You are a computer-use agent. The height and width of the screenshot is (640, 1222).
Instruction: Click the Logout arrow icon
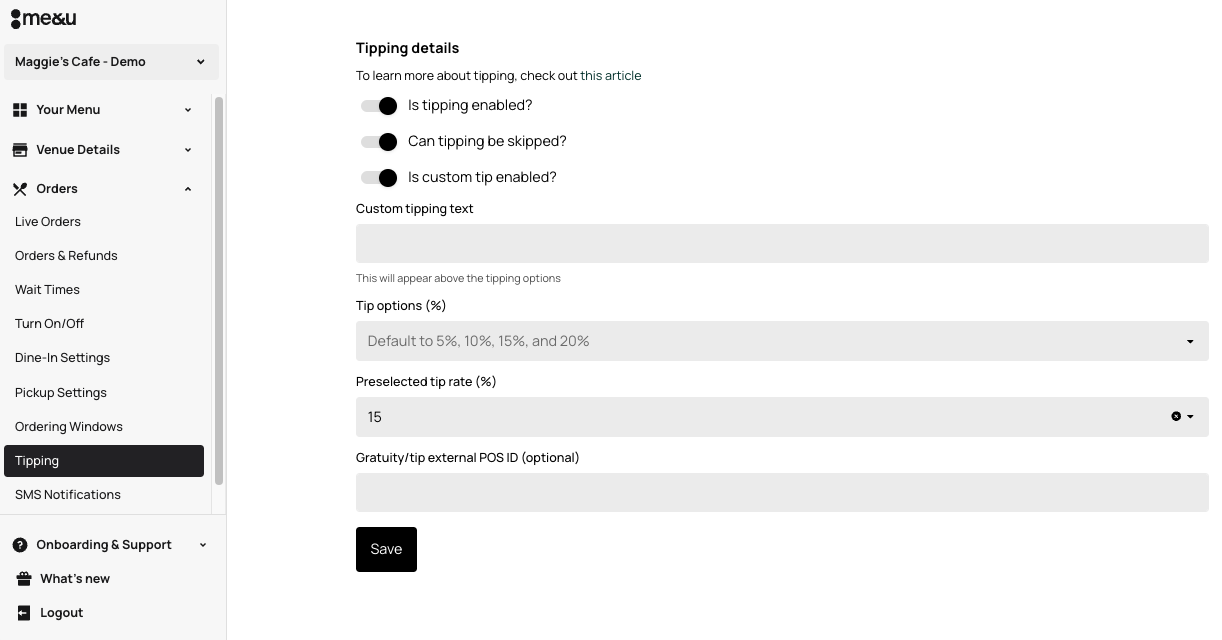tap(24, 613)
